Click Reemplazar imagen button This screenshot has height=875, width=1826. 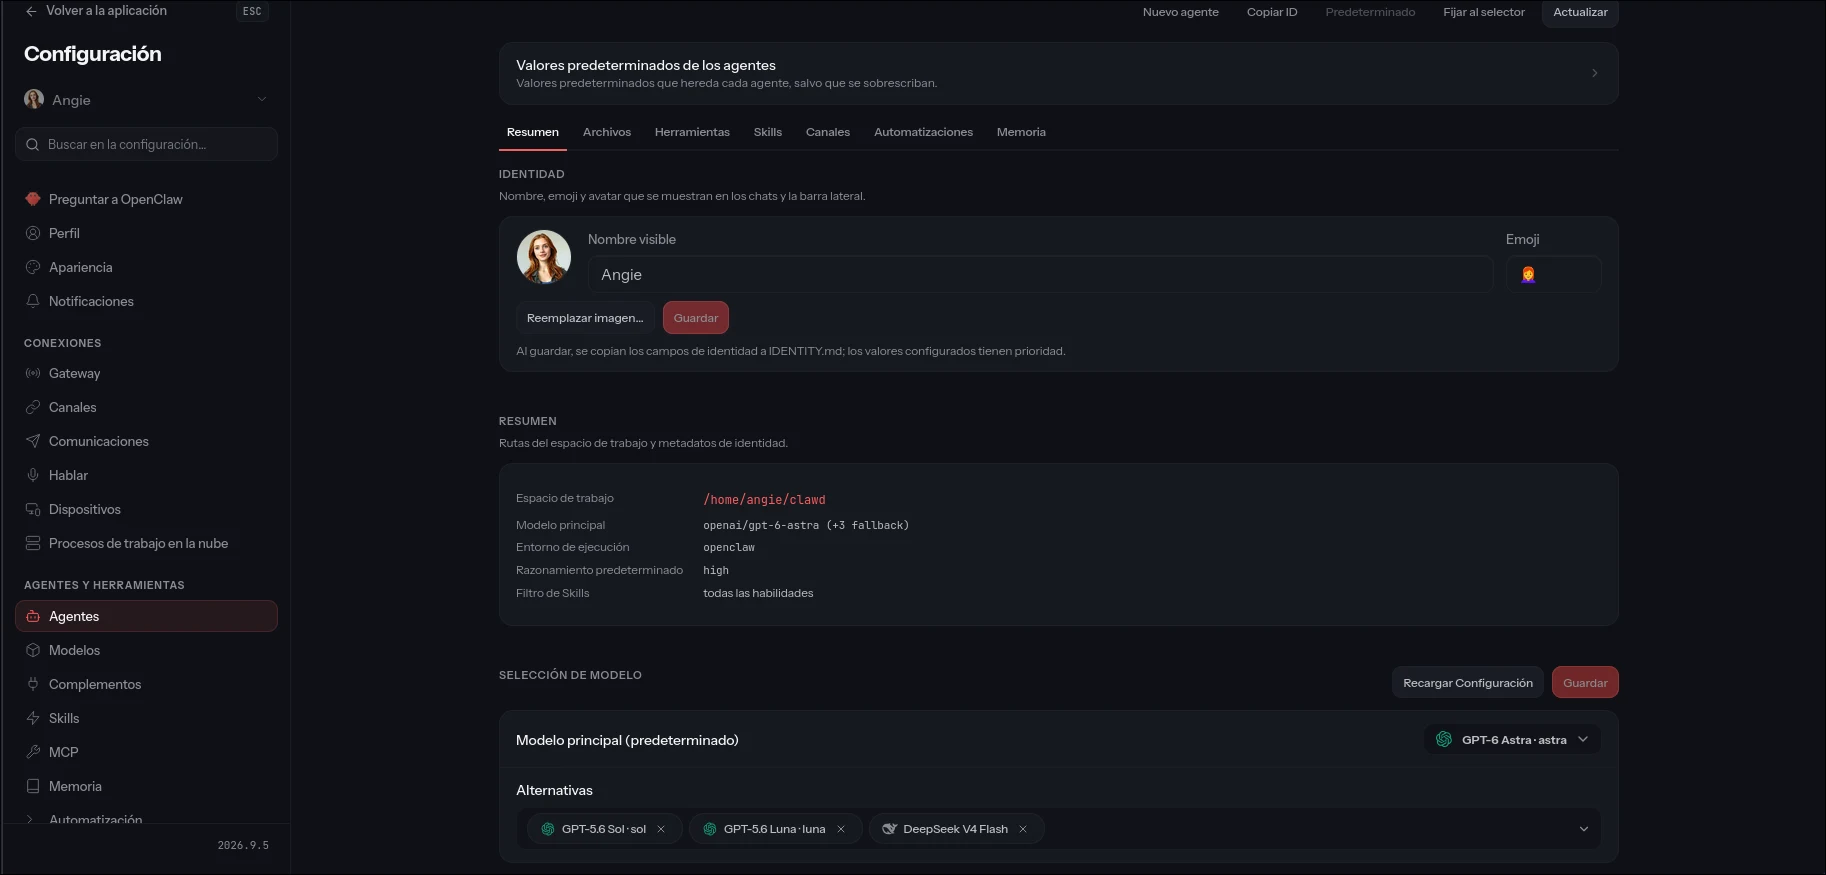tap(585, 318)
